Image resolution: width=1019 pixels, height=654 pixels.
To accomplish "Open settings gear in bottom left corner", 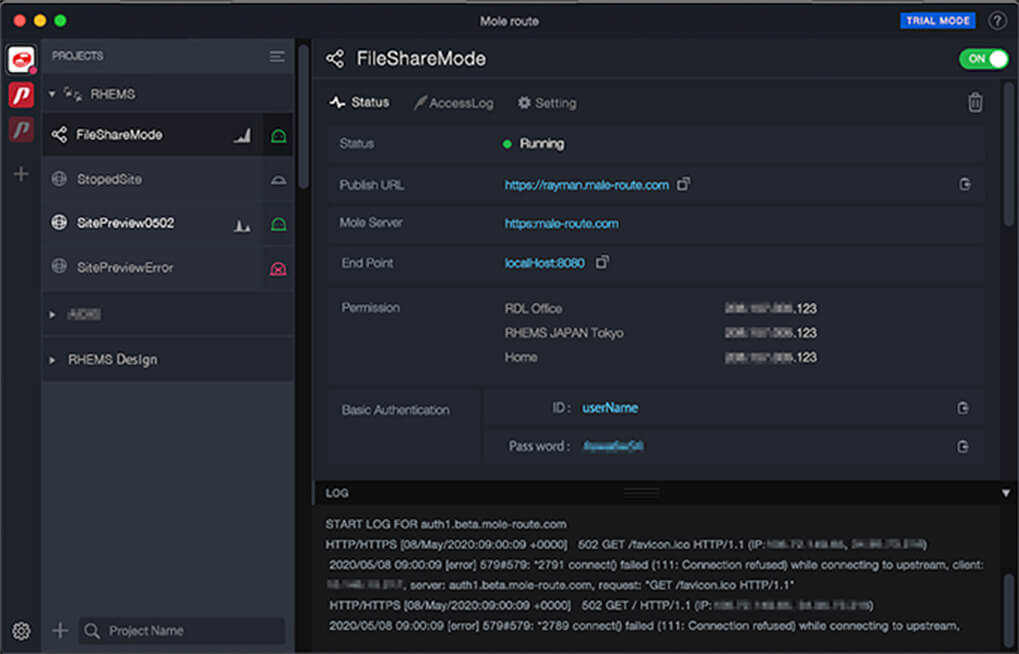I will click(x=21, y=630).
